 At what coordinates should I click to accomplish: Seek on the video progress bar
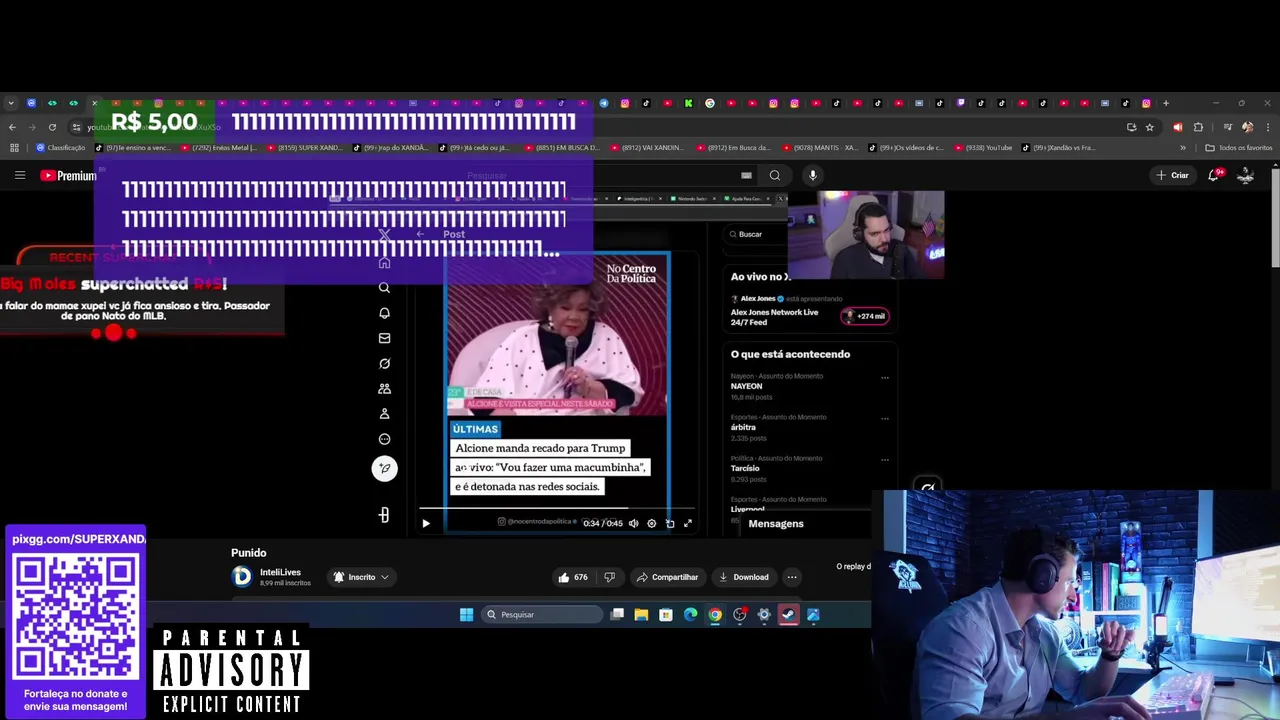click(x=555, y=509)
